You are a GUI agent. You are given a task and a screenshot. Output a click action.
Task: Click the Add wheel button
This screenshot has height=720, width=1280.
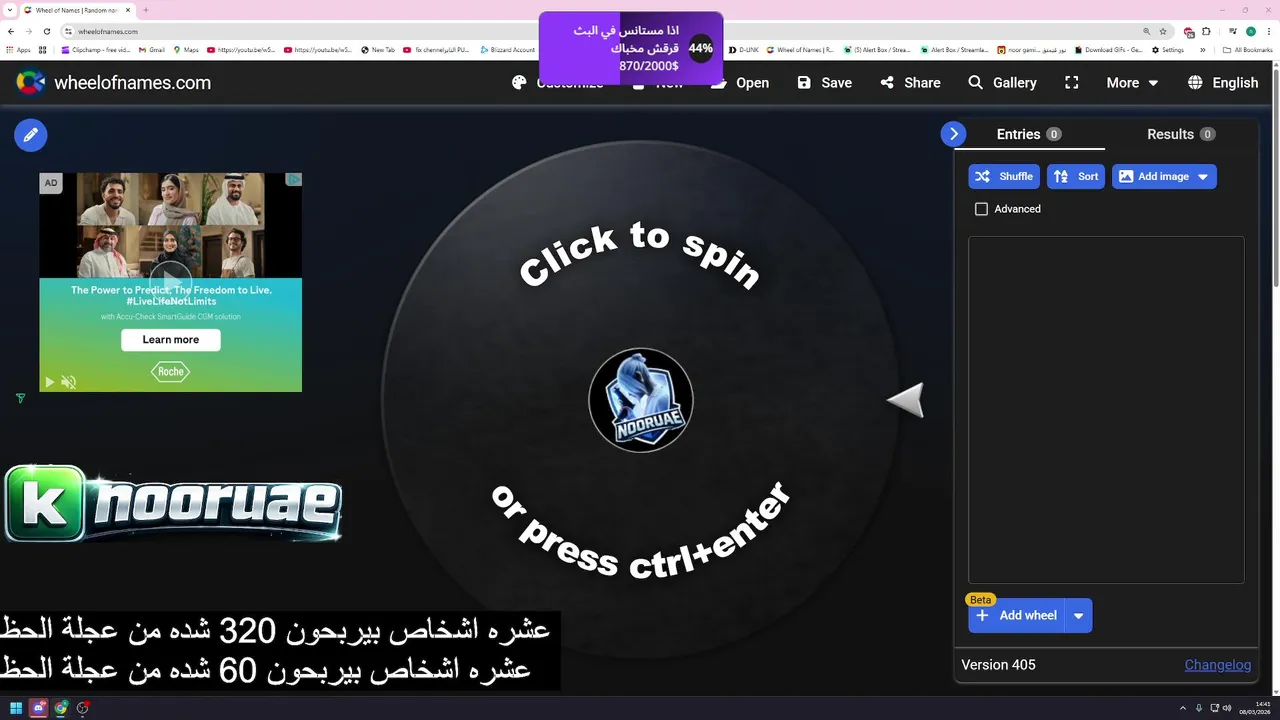[1016, 616]
